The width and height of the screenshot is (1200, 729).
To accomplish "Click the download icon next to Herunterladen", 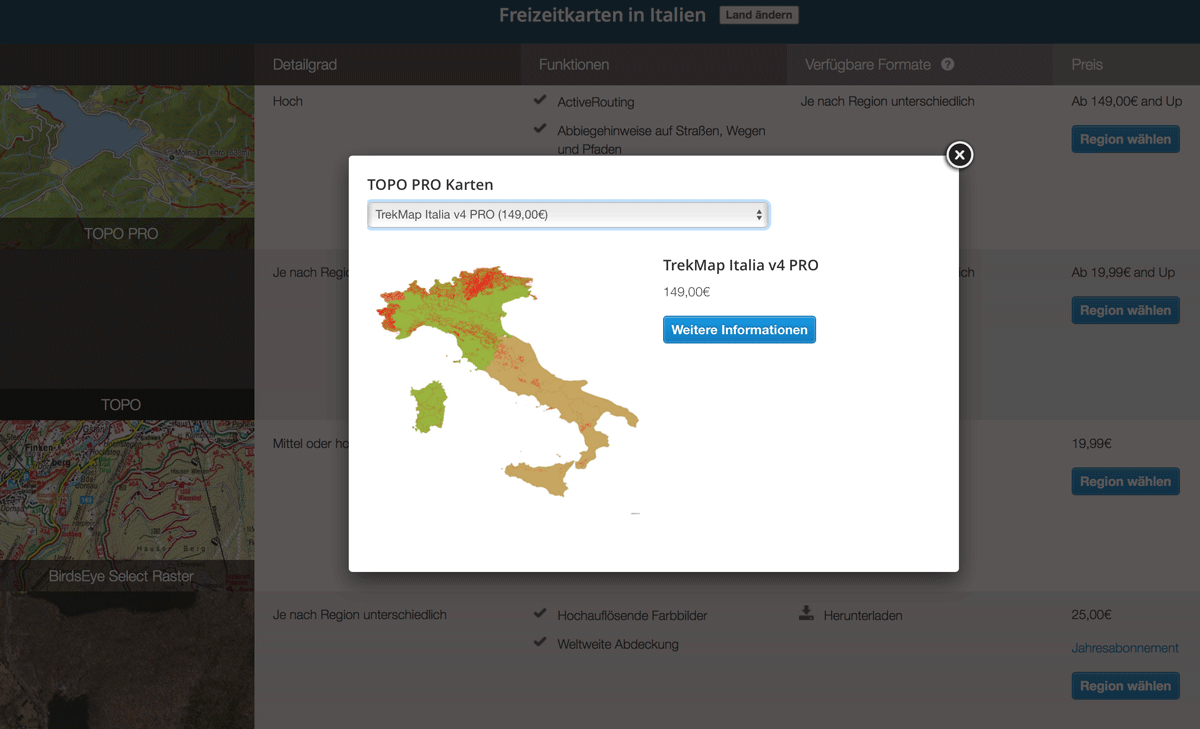I will pyautogui.click(x=806, y=613).
